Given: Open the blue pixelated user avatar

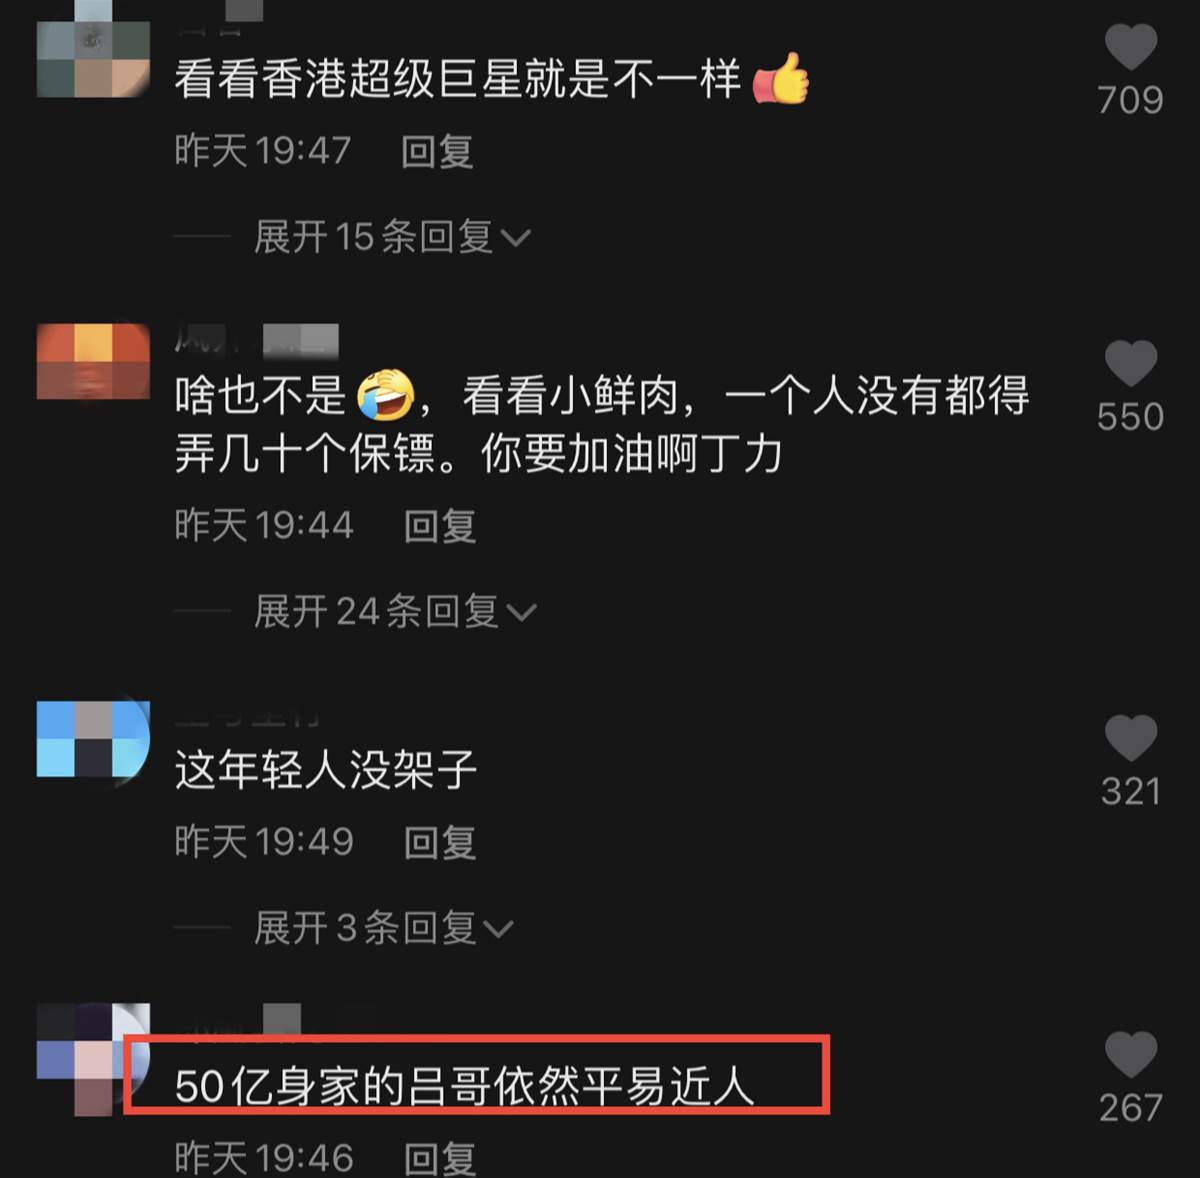Looking at the screenshot, I should (x=93, y=739).
